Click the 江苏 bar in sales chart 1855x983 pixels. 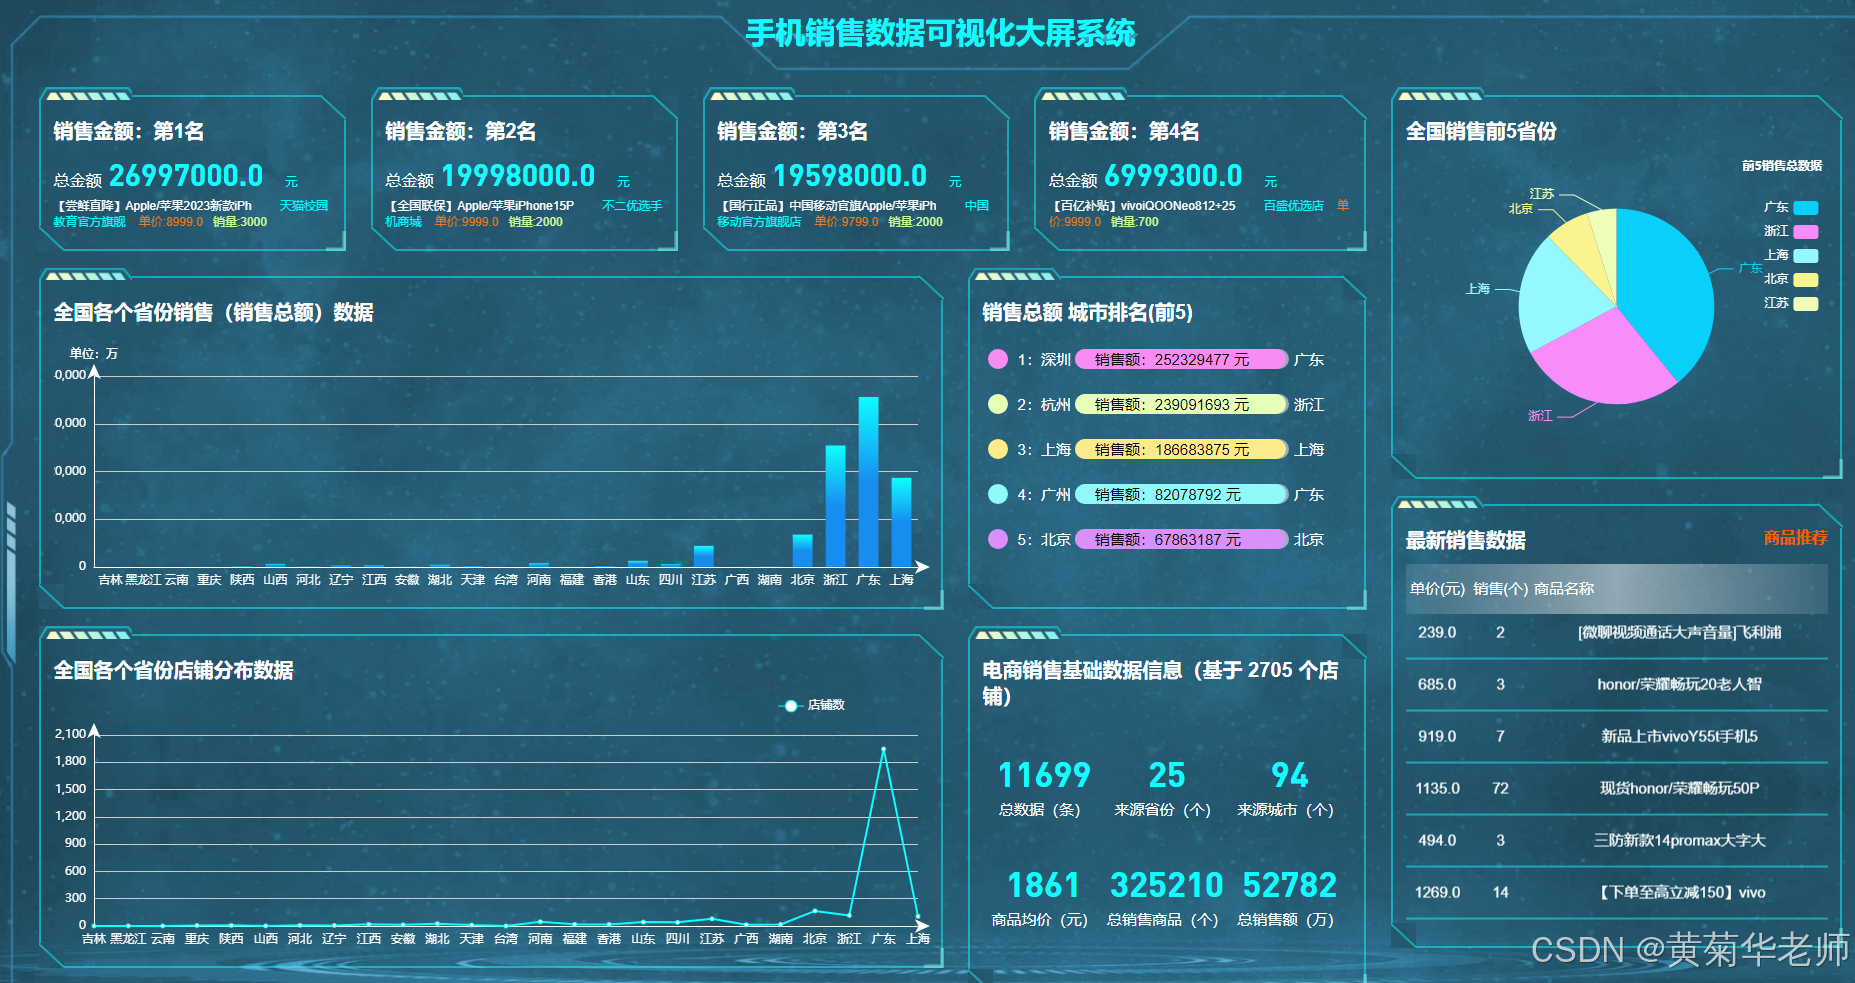point(703,556)
